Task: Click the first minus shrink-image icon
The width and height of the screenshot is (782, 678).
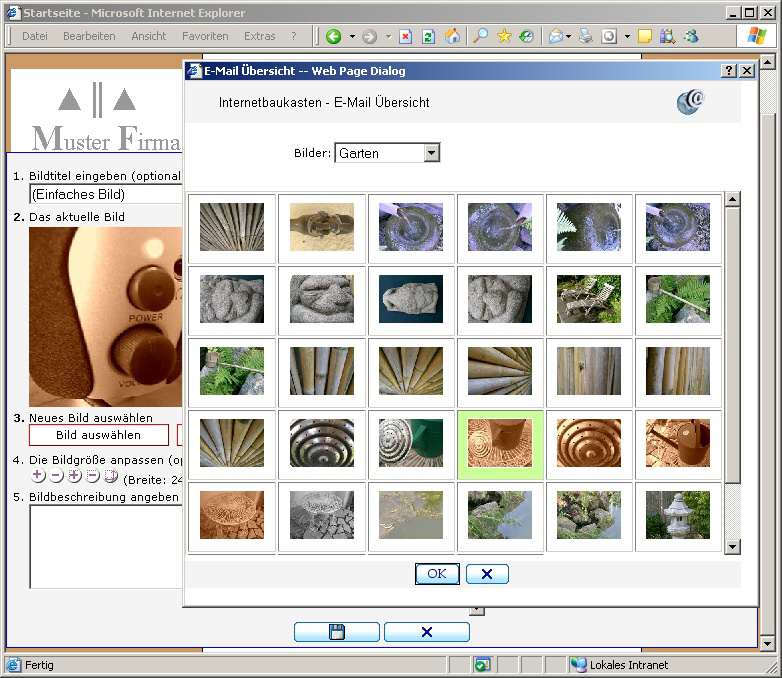Action: tap(56, 476)
